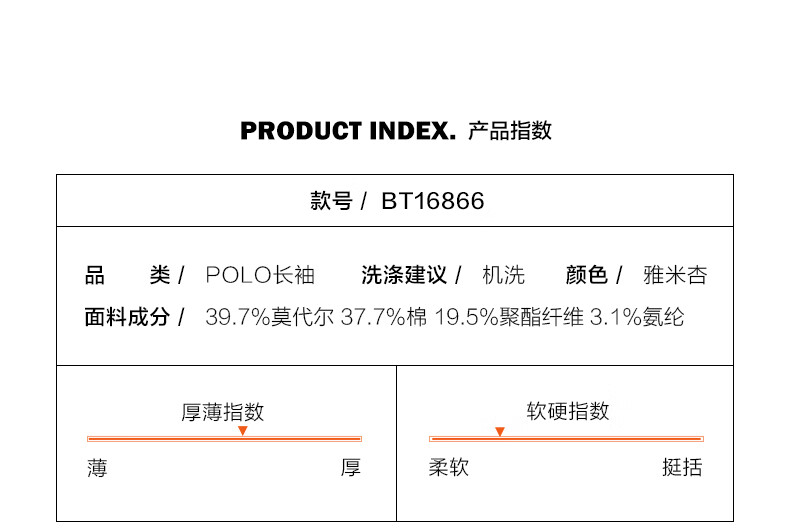Click the 厚薄指数 slider title
Screen dimensions: 790x531
(x=223, y=412)
